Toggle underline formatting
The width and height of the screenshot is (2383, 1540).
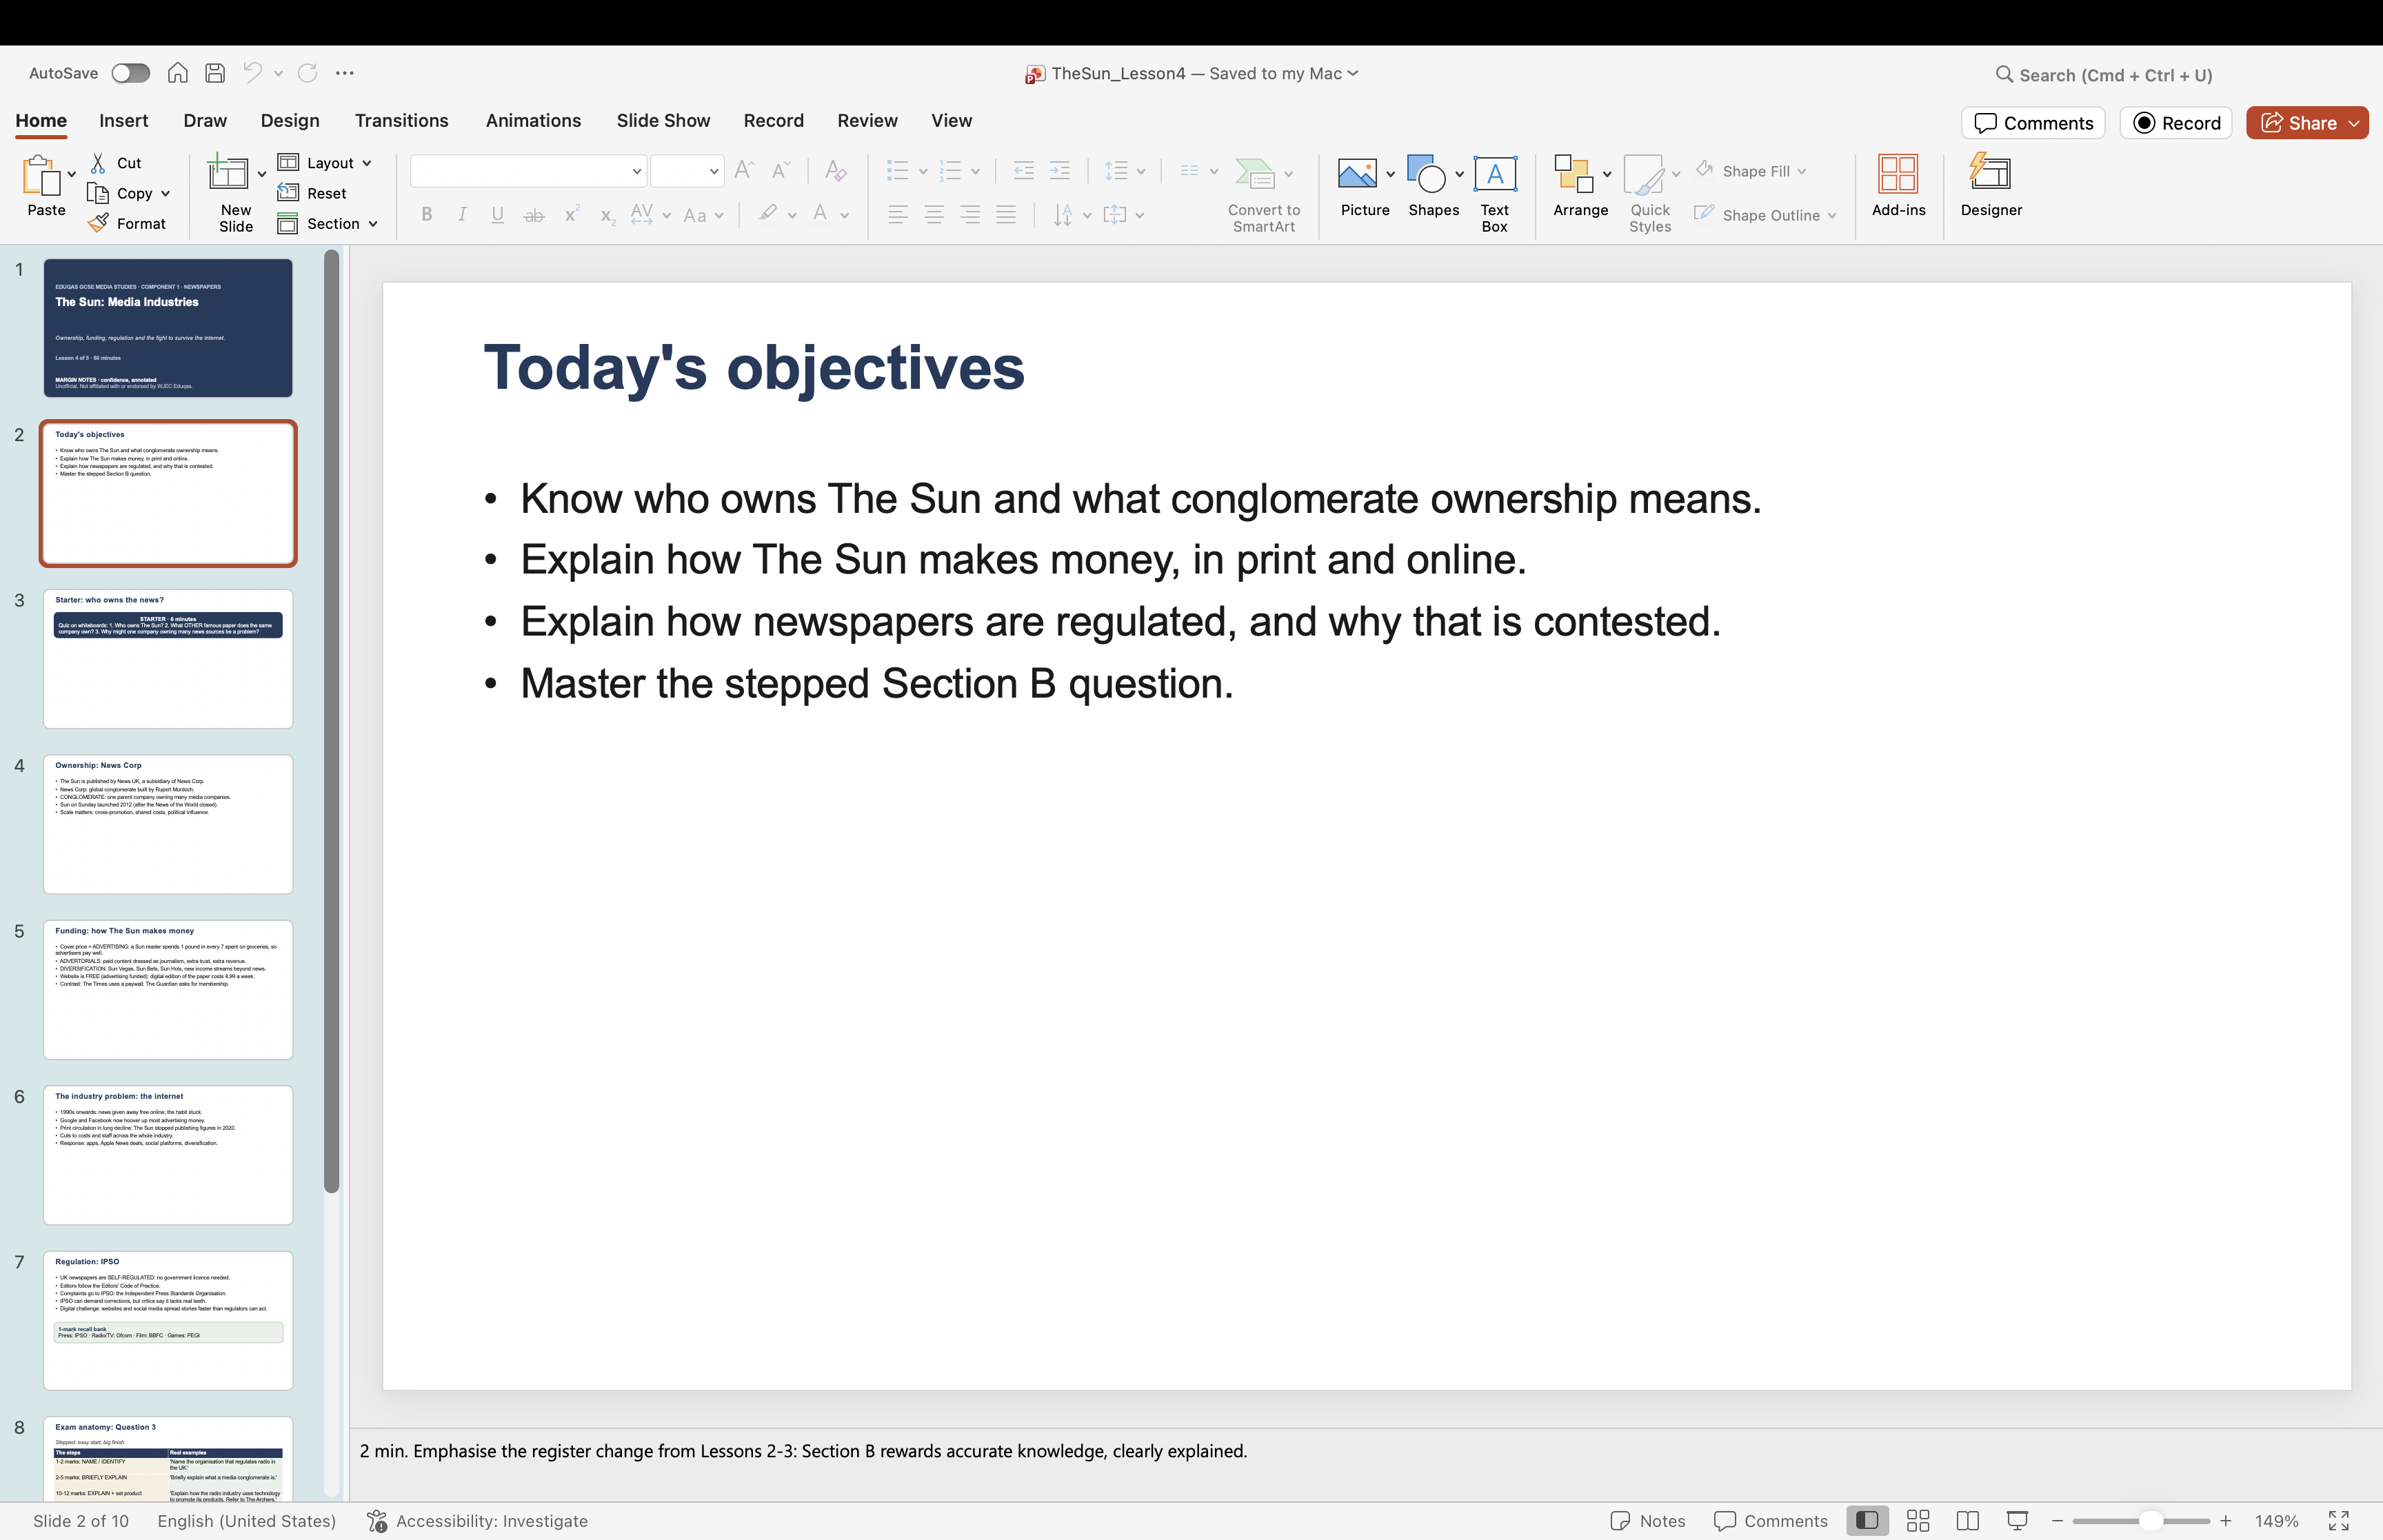(x=498, y=215)
